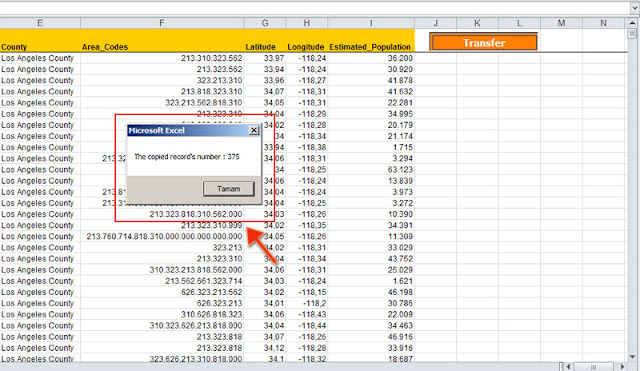The width and height of the screenshot is (640, 371).
Task: Select column M header
Action: pyautogui.click(x=561, y=23)
